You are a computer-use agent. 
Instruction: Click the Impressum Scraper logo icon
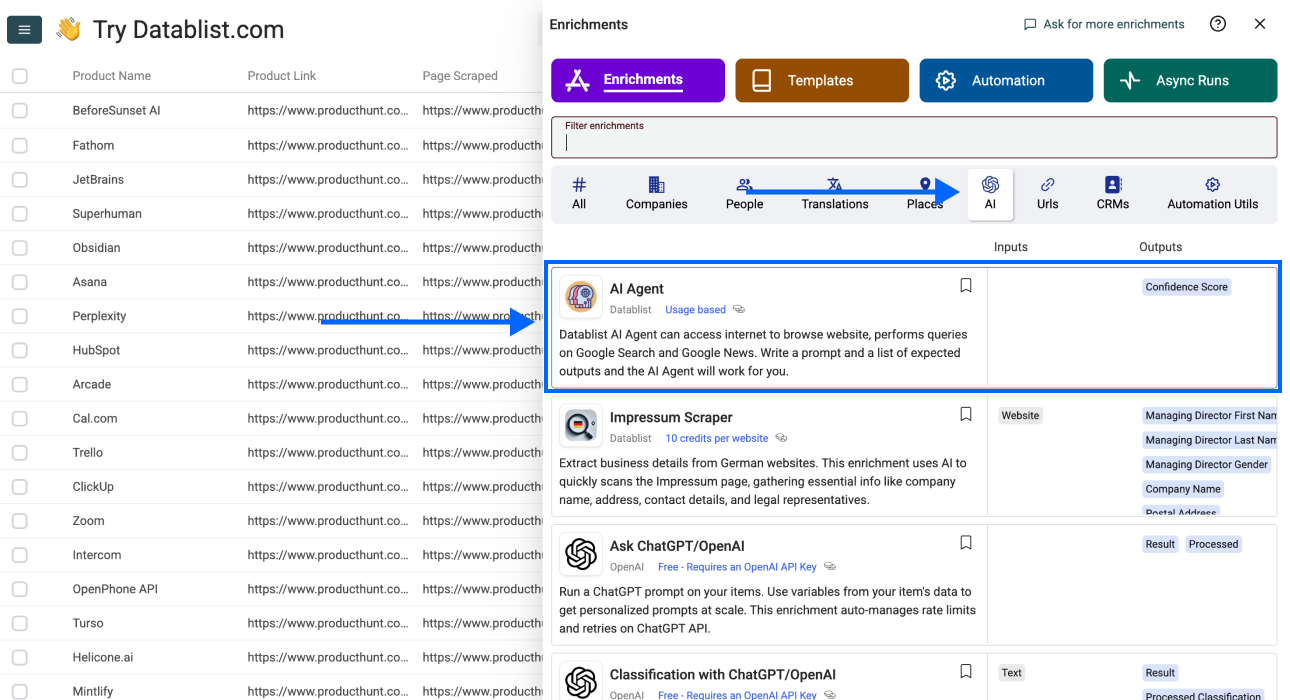(581, 426)
